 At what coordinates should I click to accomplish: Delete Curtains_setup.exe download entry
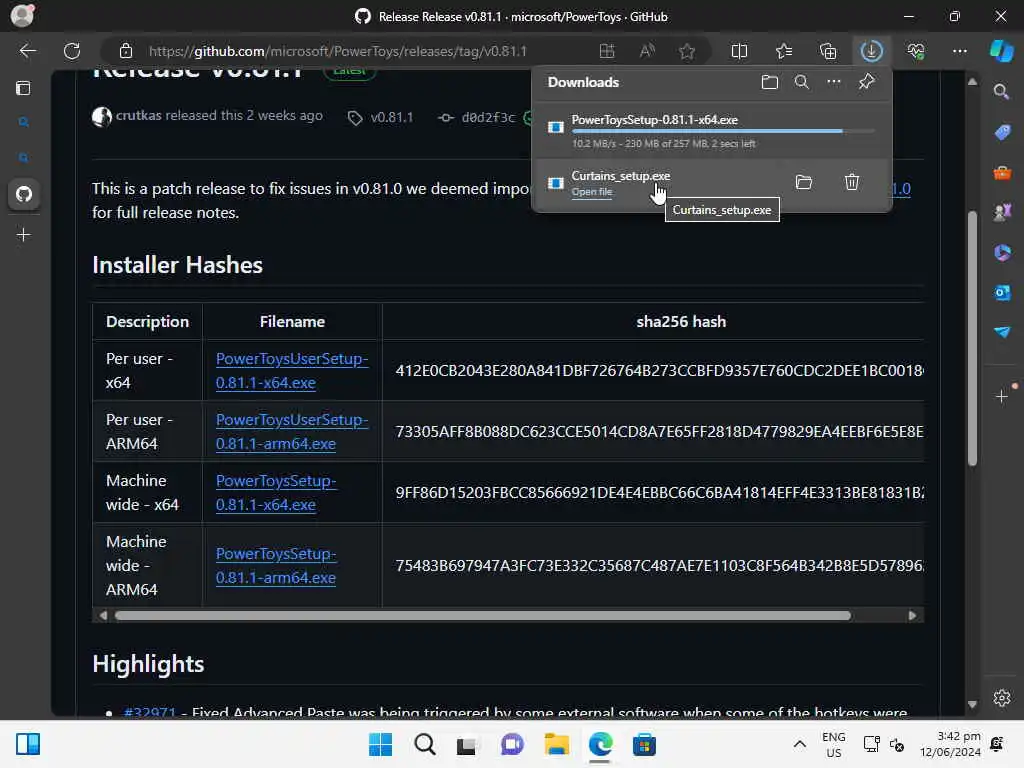[852, 182]
